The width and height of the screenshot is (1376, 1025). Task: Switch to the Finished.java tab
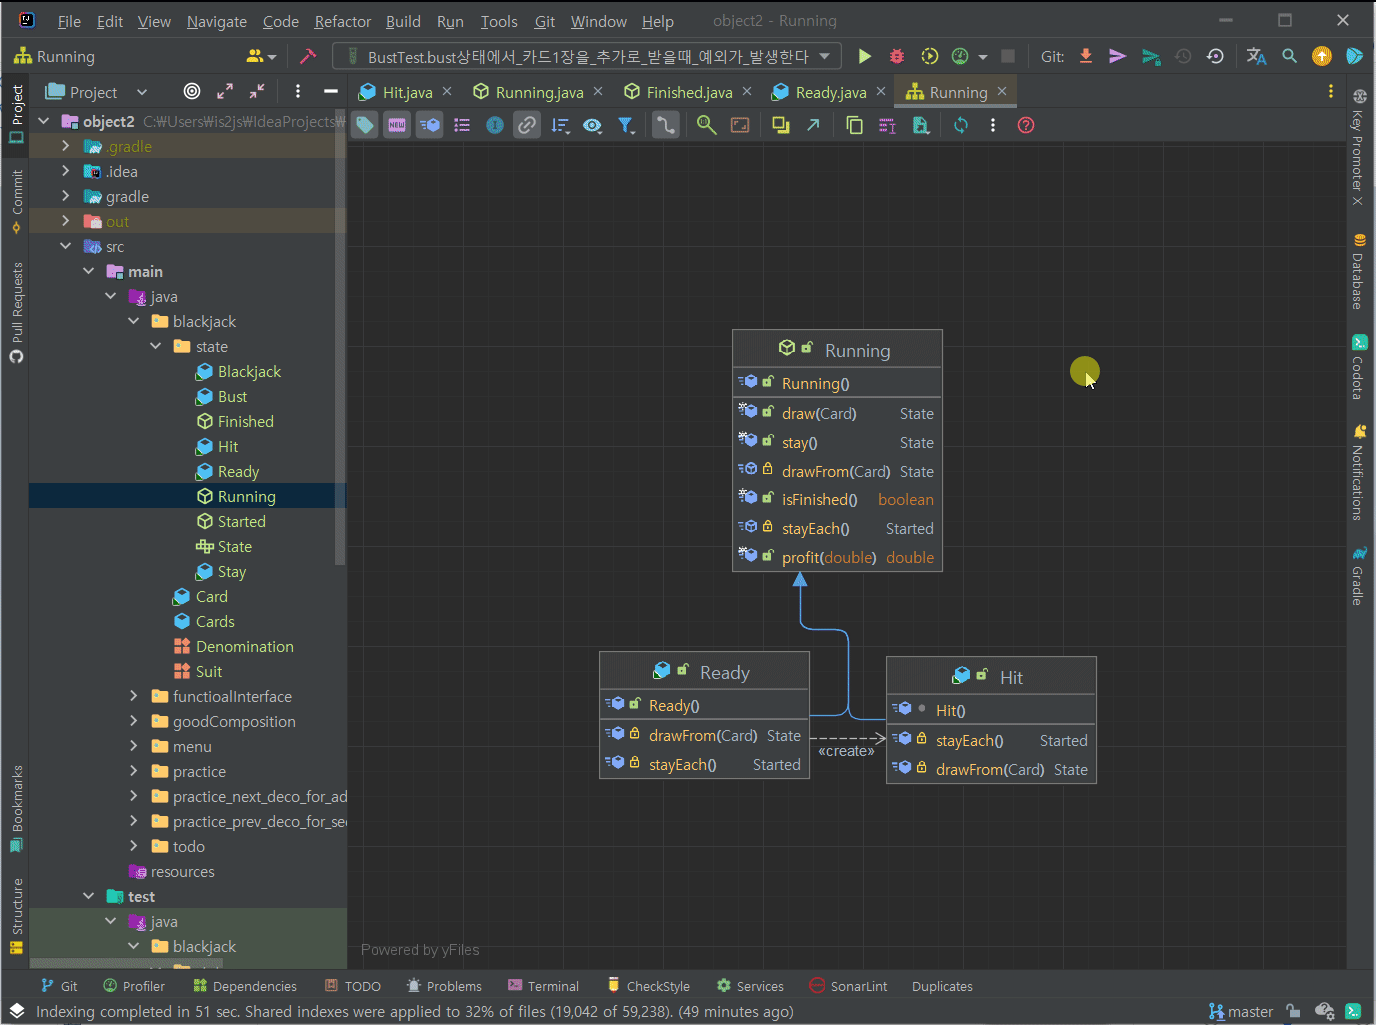click(688, 92)
